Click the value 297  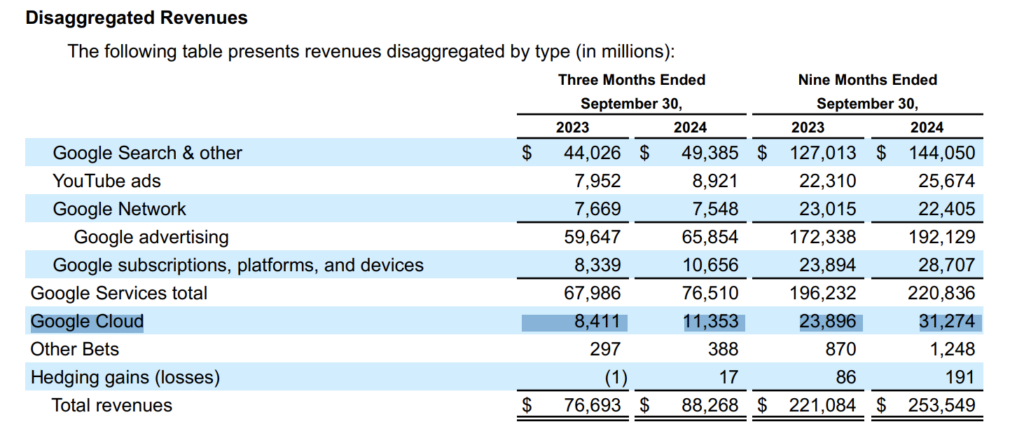605,349
